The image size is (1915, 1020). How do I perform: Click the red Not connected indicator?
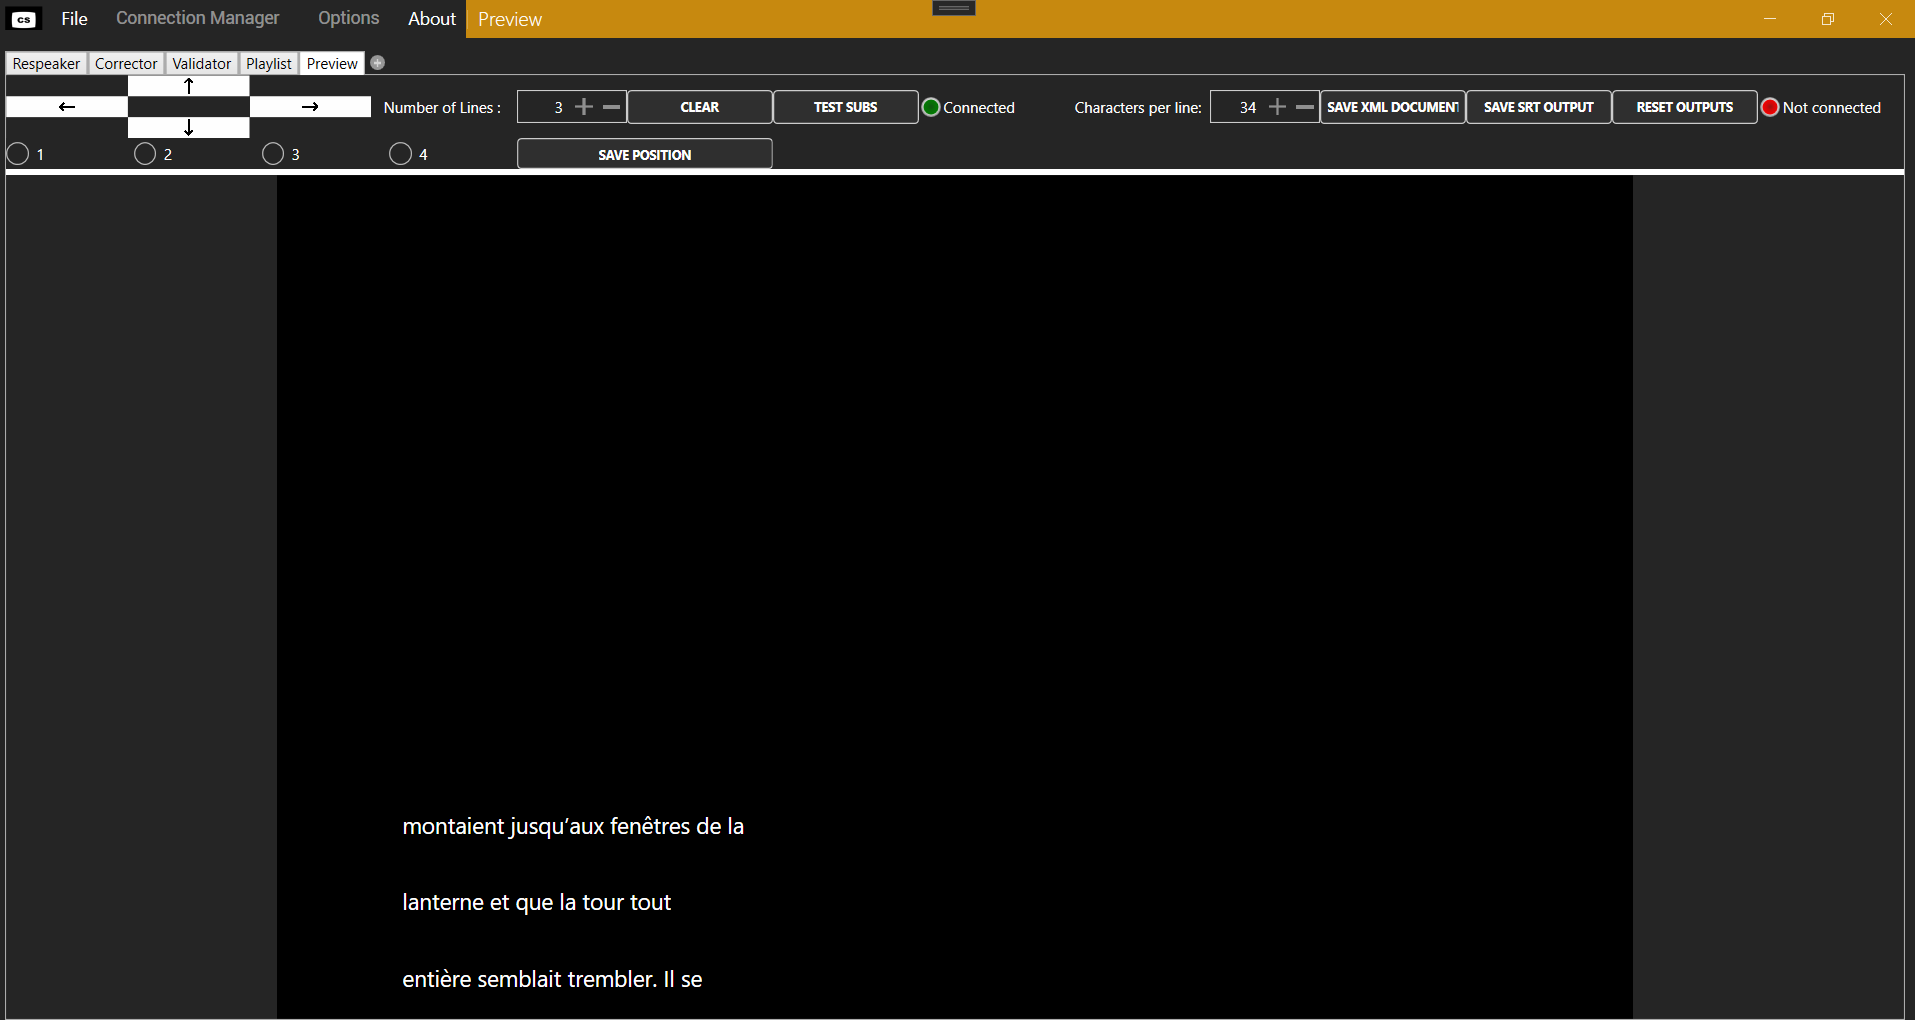click(1770, 107)
